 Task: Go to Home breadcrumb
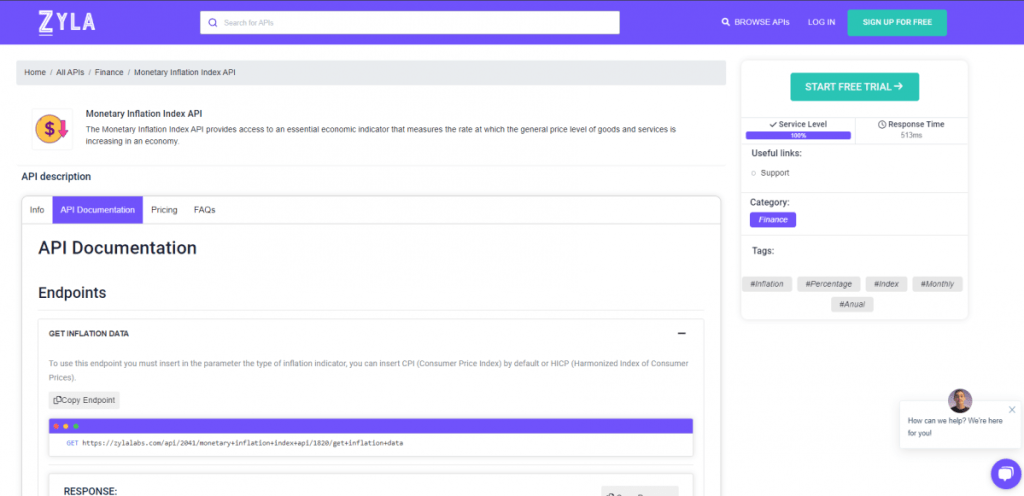[x=35, y=72]
